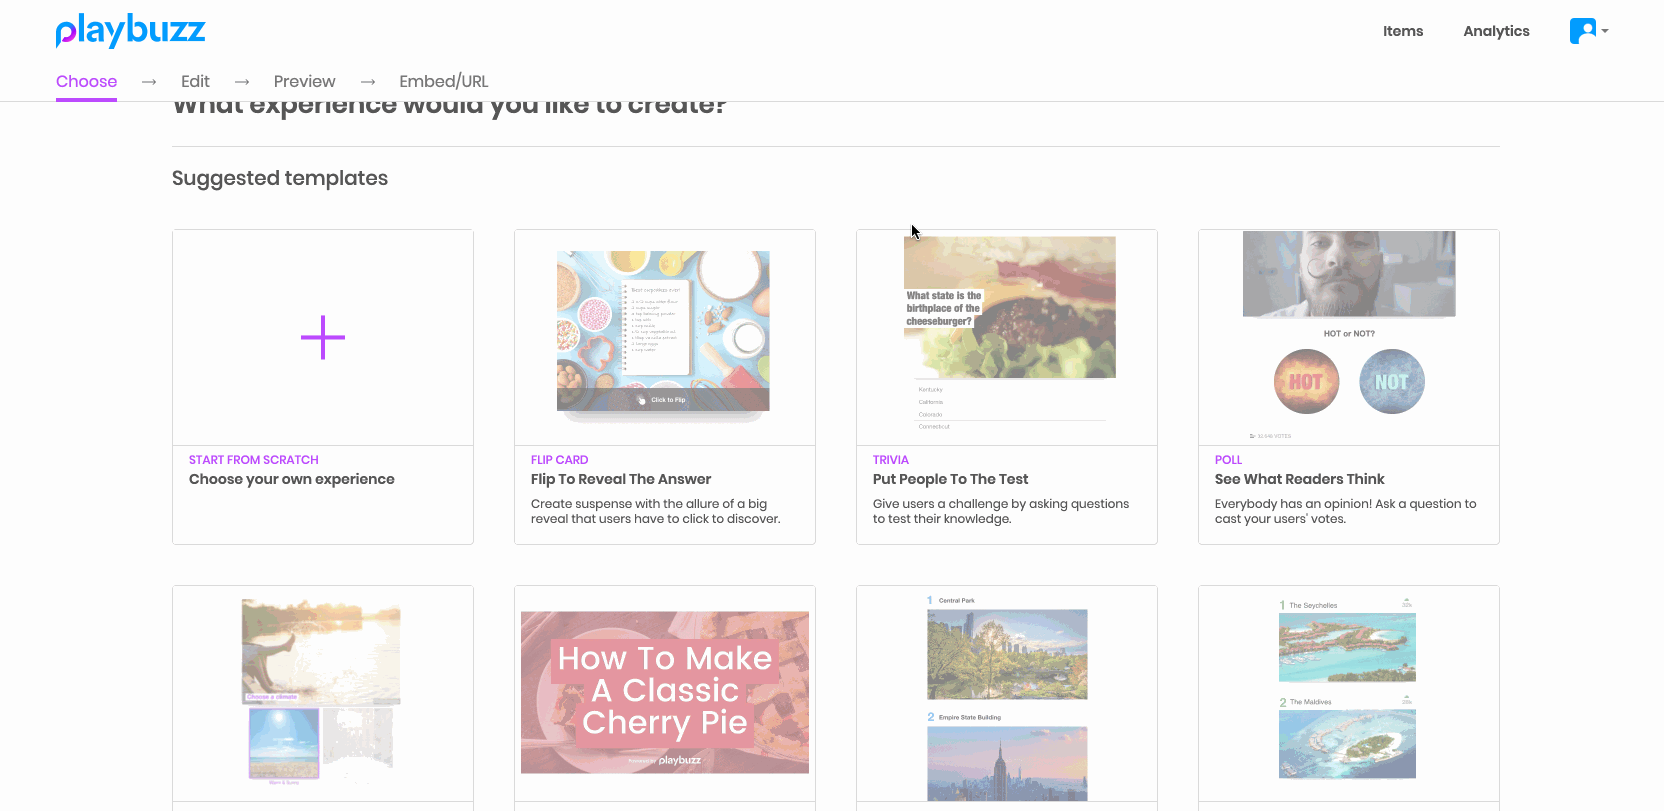The height and width of the screenshot is (811, 1664).
Task: Open the Analytics page
Action: (1496, 31)
